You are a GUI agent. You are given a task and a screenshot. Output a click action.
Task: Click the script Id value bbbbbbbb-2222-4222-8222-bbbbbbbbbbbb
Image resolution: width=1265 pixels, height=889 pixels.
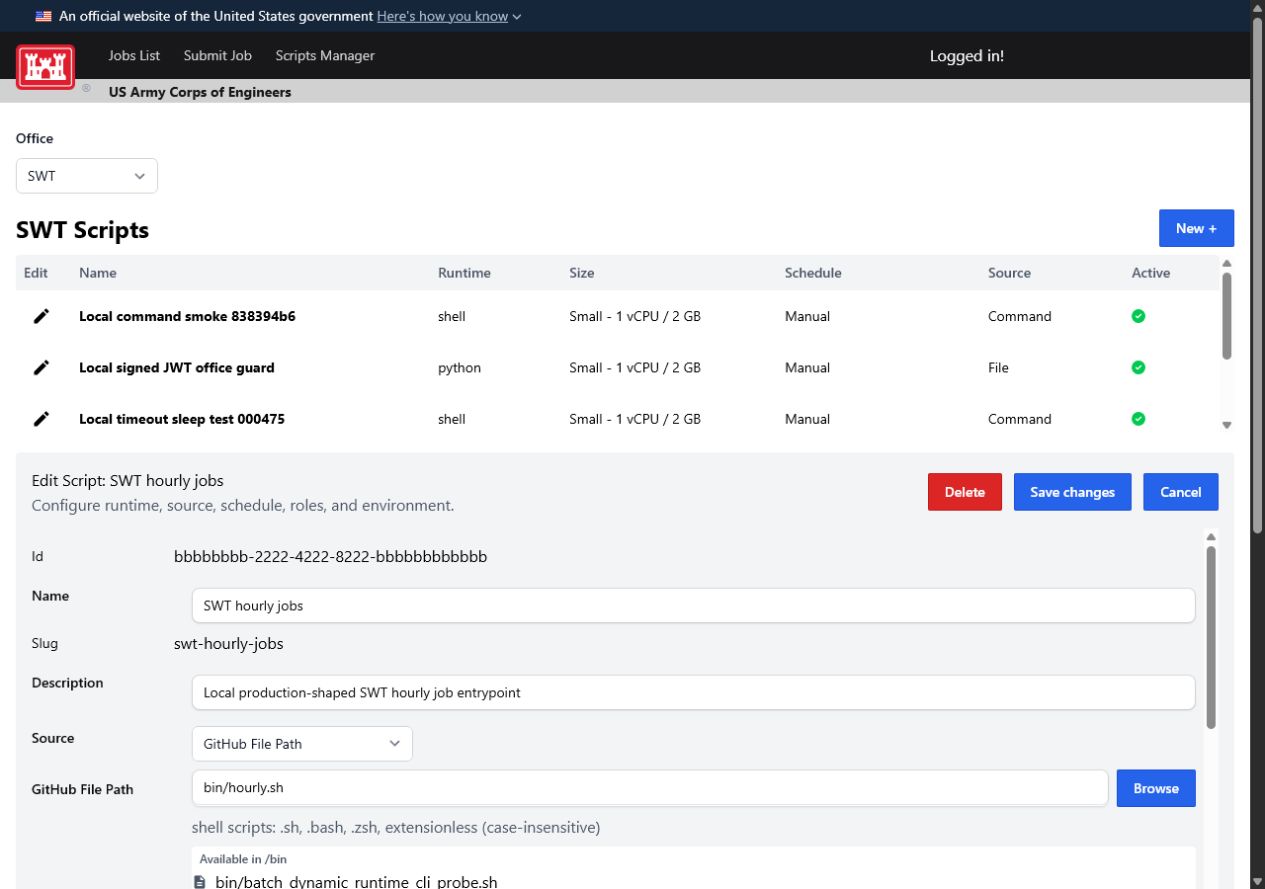tap(331, 557)
